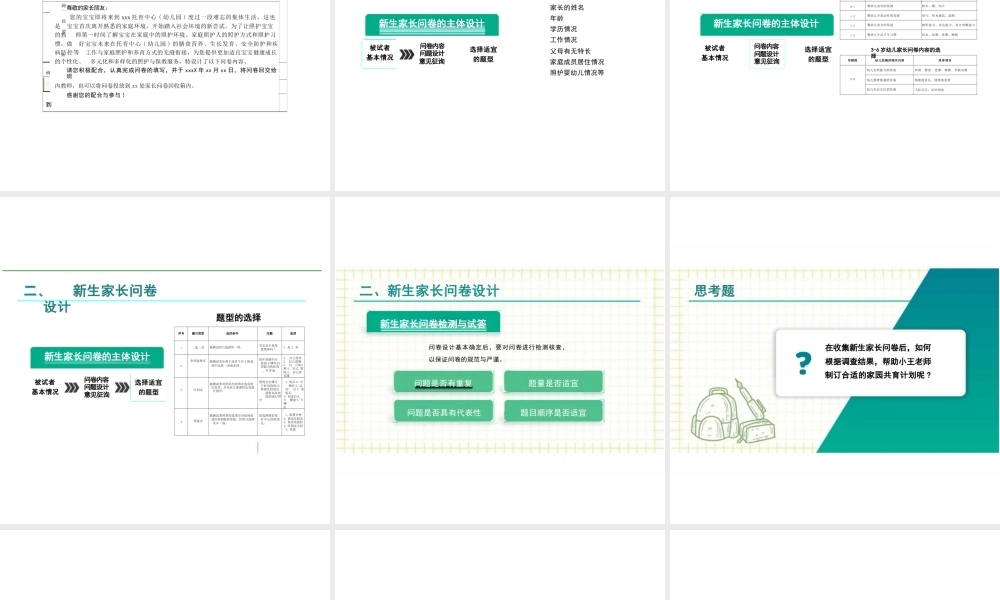Click the highlighted 问卷内容问题设计意见征询 box on top-right slide
The height and width of the screenshot is (600, 1000).
(x=766, y=54)
